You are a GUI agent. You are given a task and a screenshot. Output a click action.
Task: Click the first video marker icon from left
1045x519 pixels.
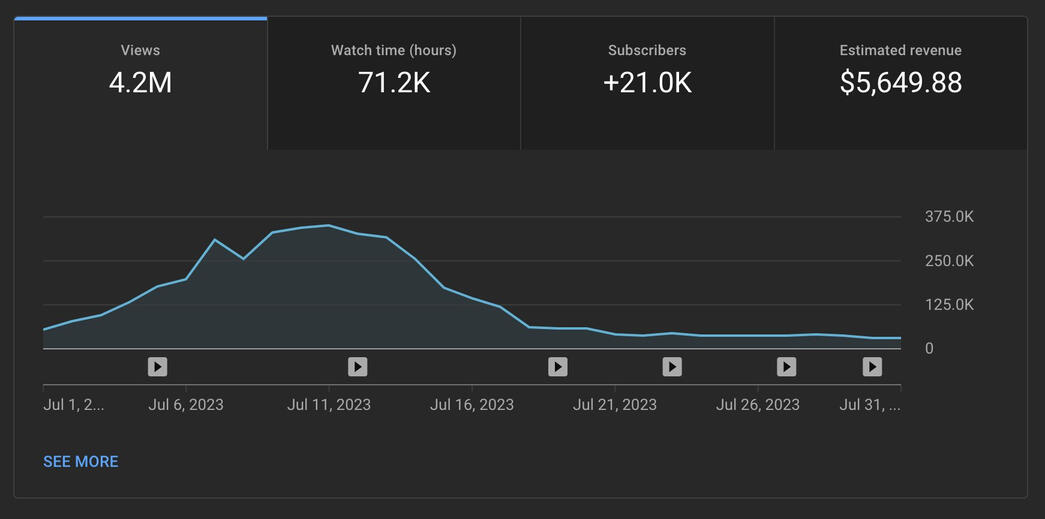[x=157, y=367]
